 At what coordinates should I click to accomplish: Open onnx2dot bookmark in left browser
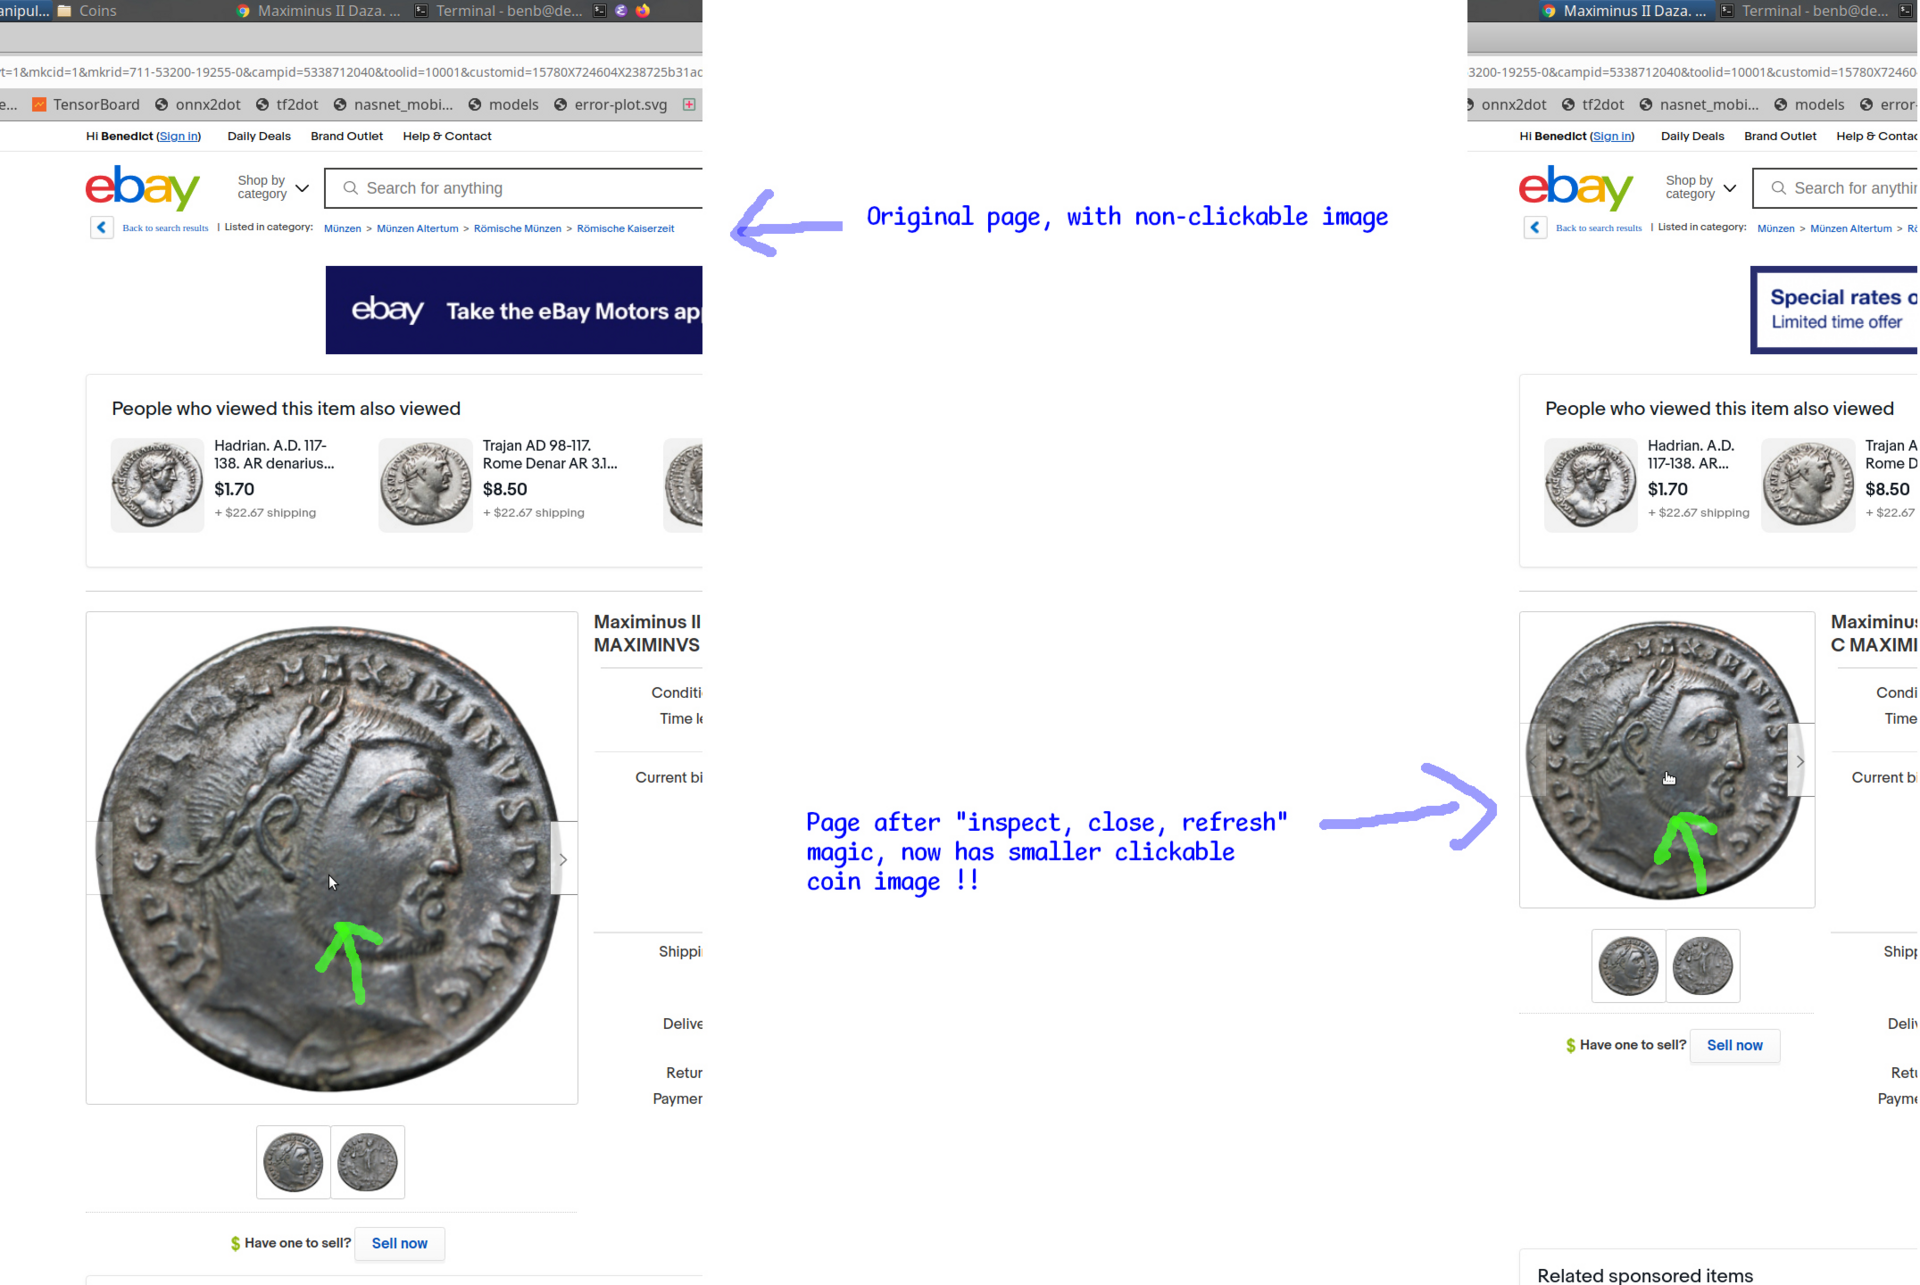click(x=198, y=104)
